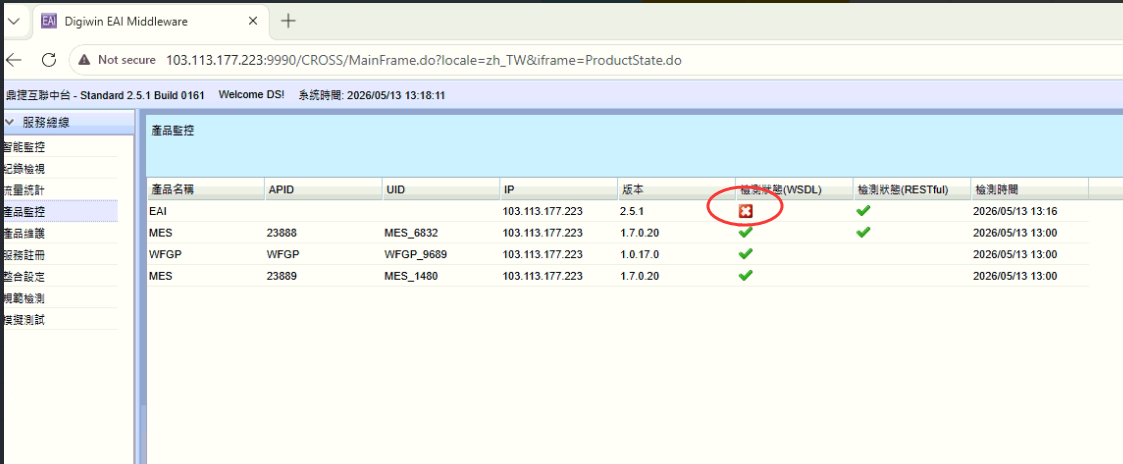Click APID 23889 cell
The image size is (1123, 464).
(281, 276)
